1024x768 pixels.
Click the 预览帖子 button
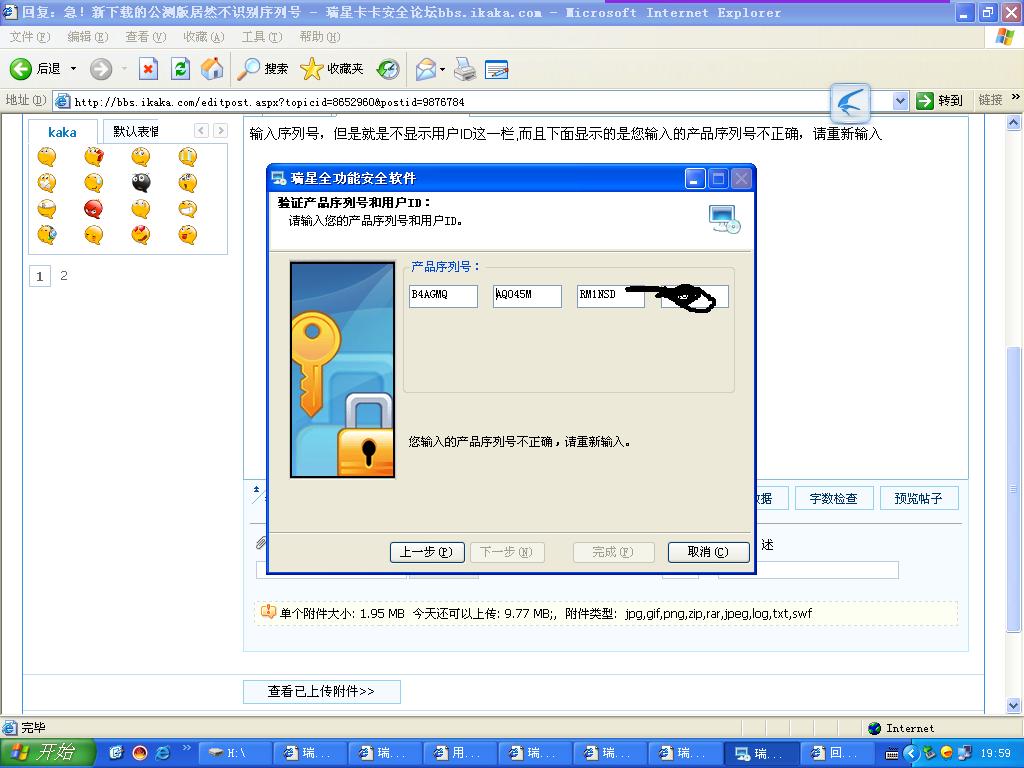pyautogui.click(x=918, y=498)
